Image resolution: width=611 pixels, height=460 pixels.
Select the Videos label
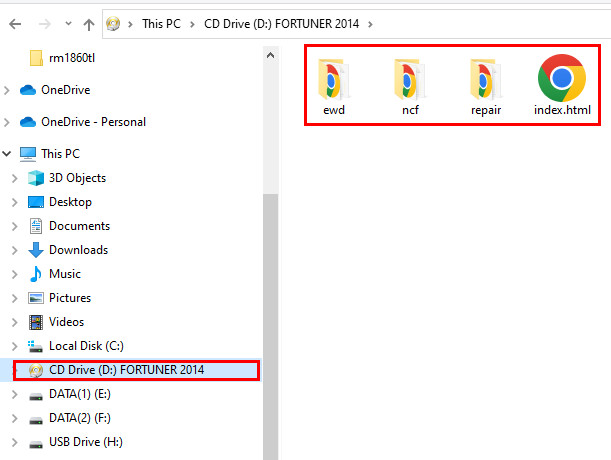point(66,322)
